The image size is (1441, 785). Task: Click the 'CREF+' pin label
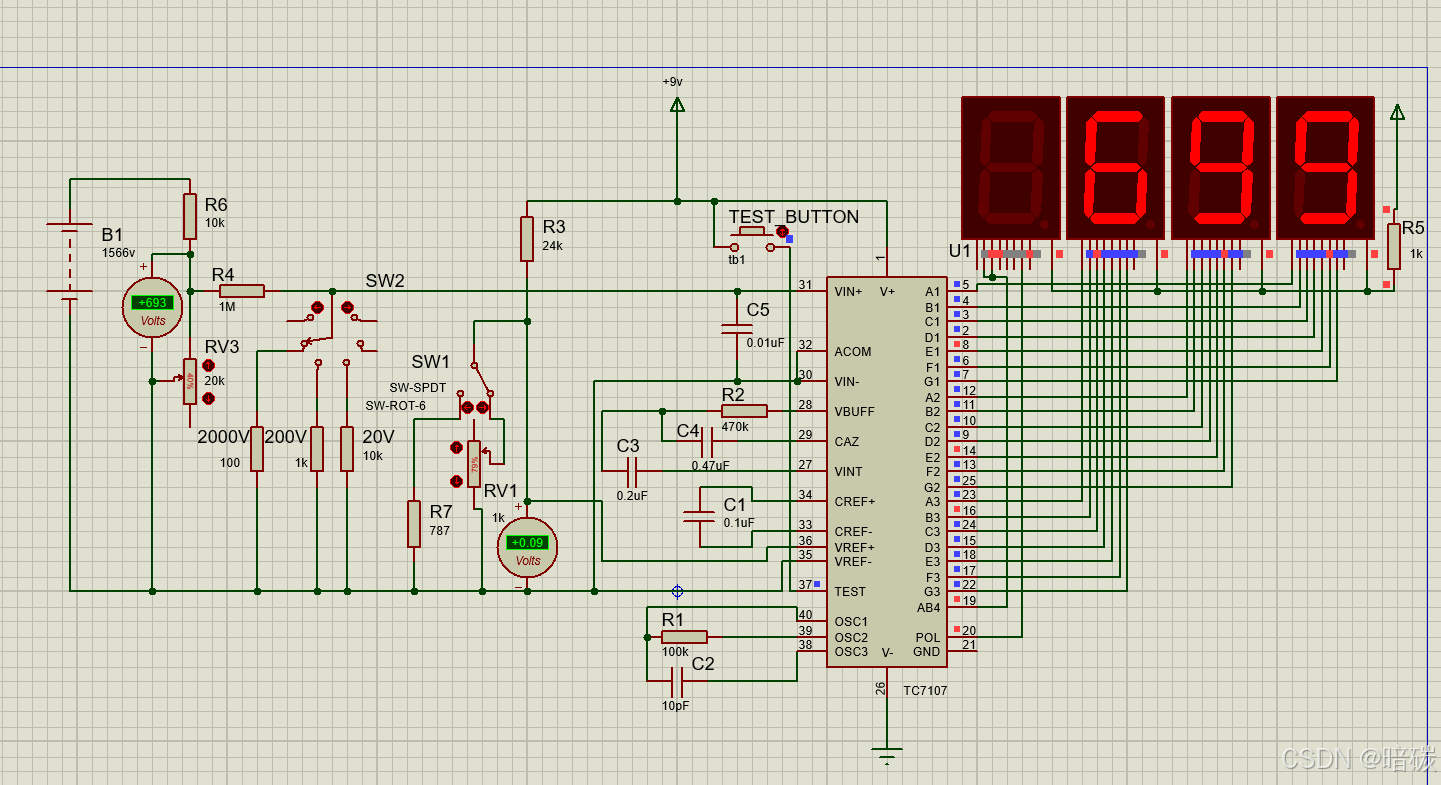[855, 502]
